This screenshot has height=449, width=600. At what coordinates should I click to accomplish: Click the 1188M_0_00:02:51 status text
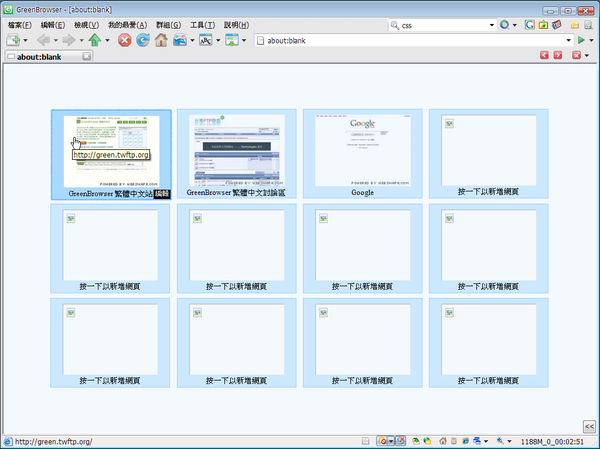pyautogui.click(x=553, y=441)
